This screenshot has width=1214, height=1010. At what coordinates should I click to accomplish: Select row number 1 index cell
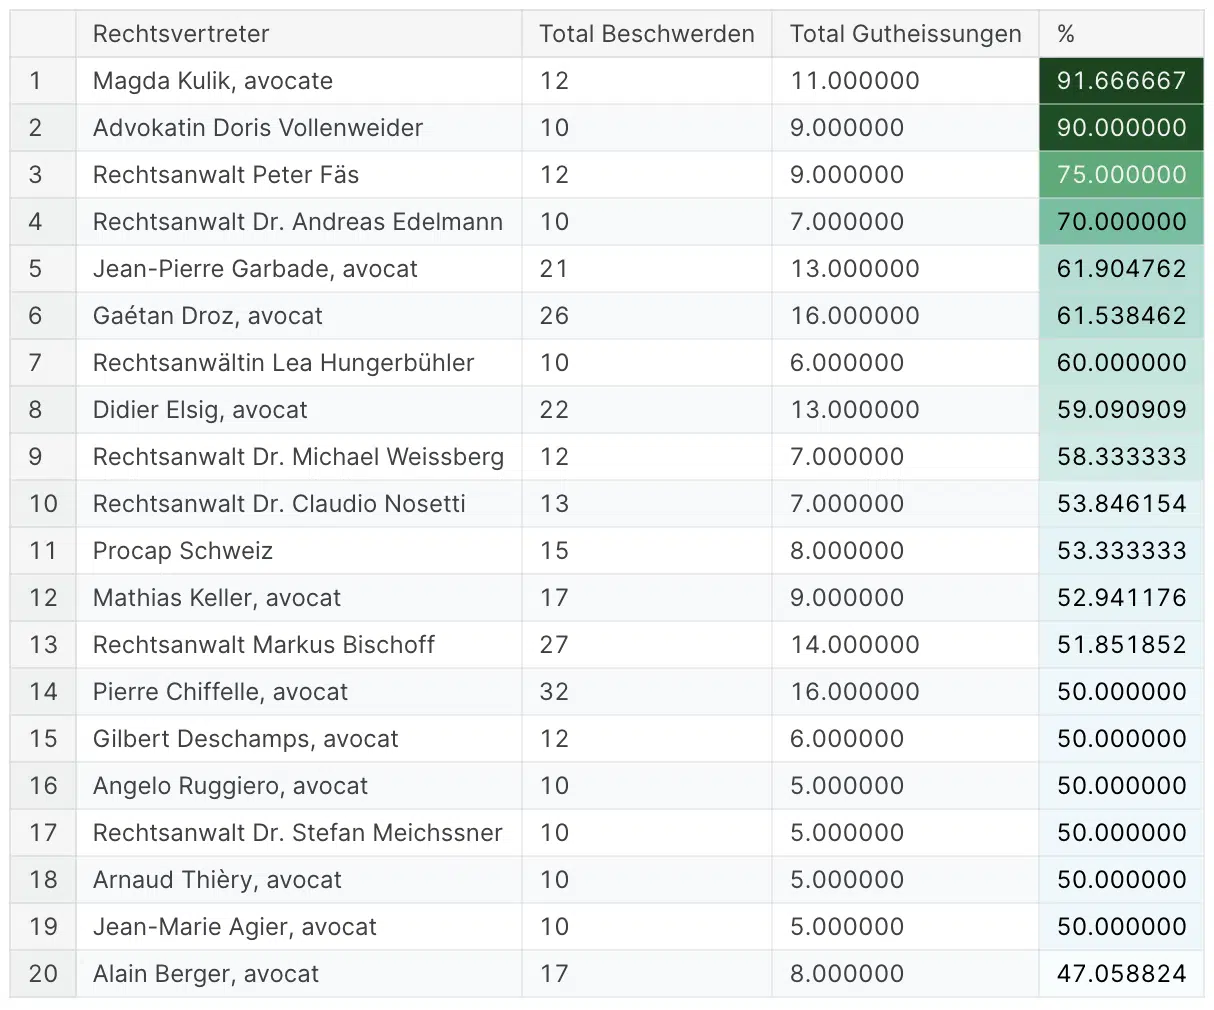(x=37, y=81)
